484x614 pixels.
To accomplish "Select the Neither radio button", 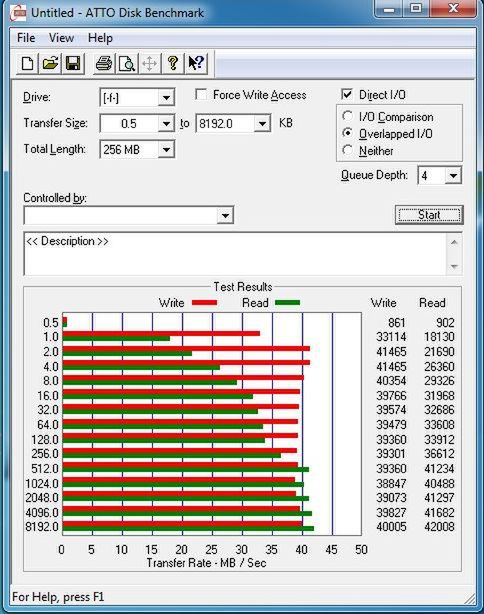I will tap(347, 150).
